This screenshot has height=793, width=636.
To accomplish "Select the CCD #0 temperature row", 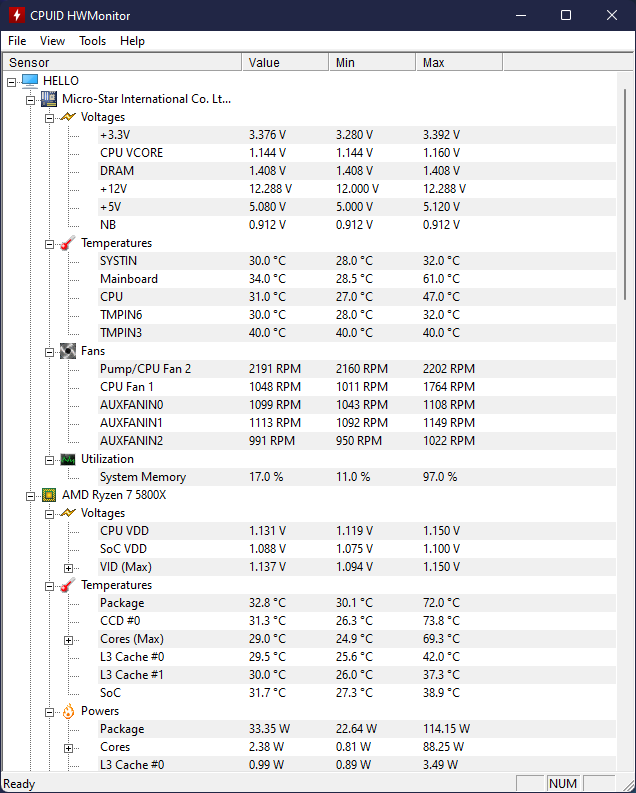I will (x=357, y=621).
